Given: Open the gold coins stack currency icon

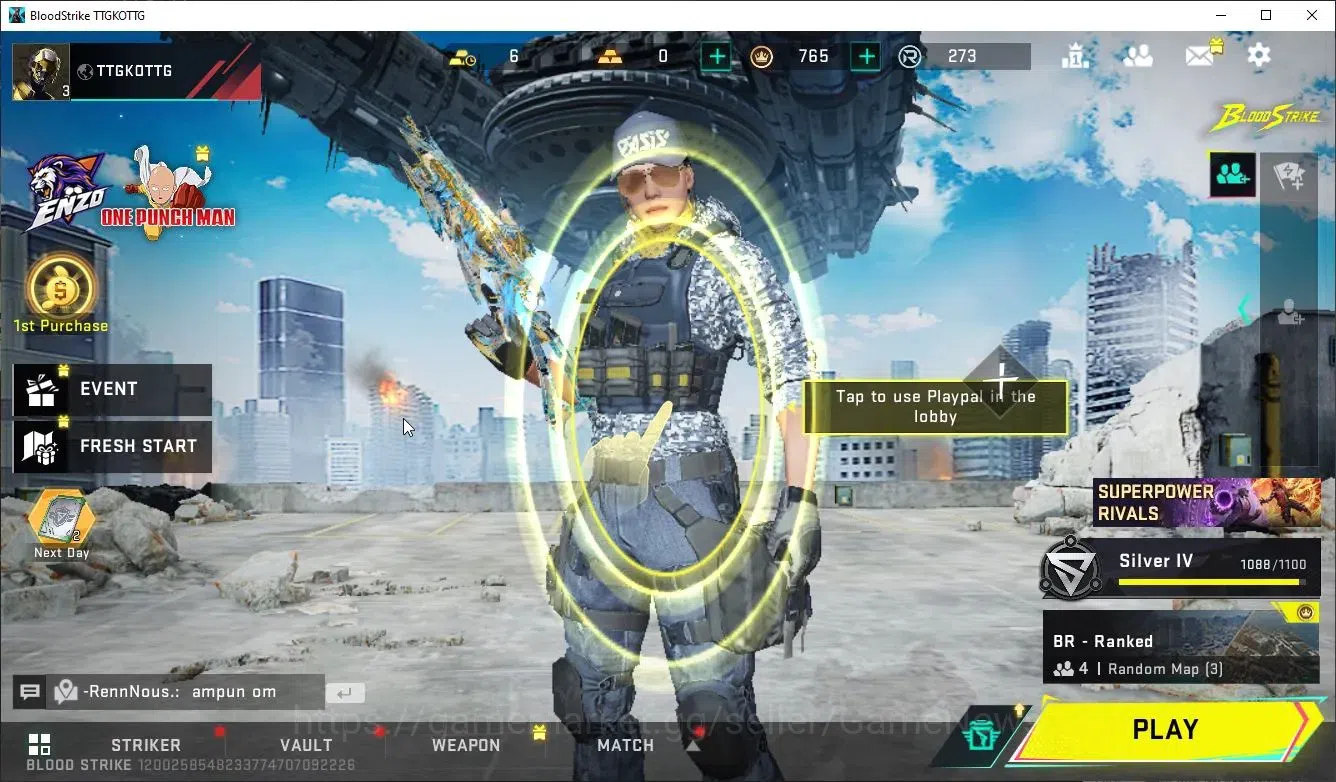Looking at the screenshot, I should pos(463,57).
